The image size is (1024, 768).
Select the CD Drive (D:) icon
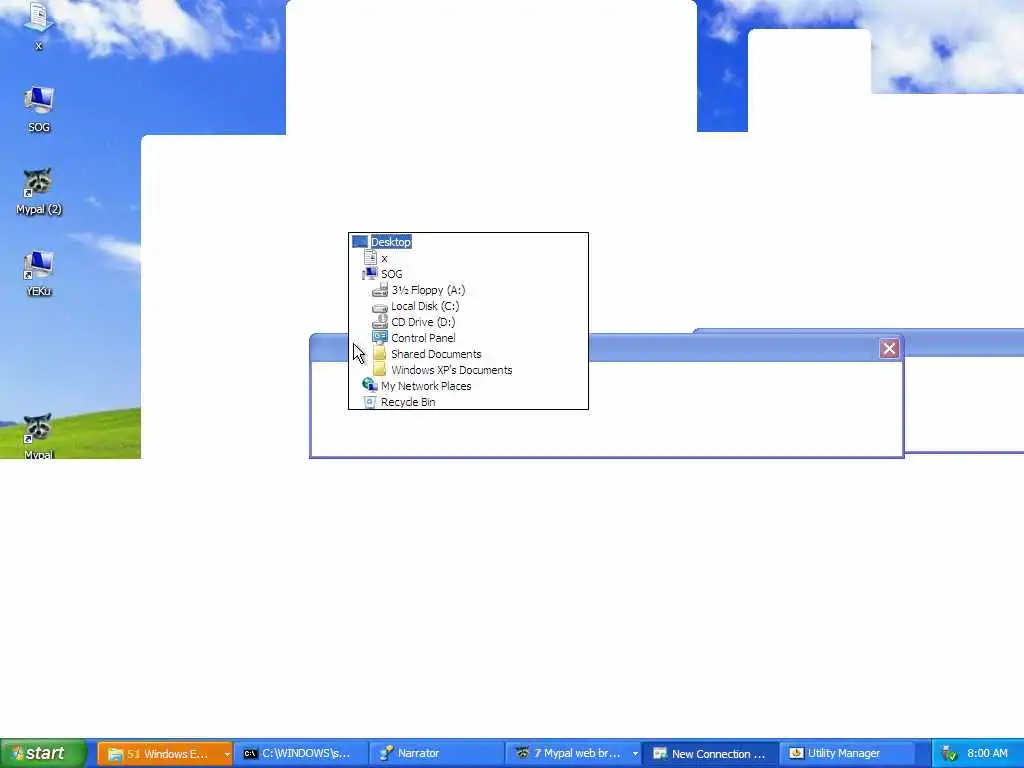coord(380,322)
